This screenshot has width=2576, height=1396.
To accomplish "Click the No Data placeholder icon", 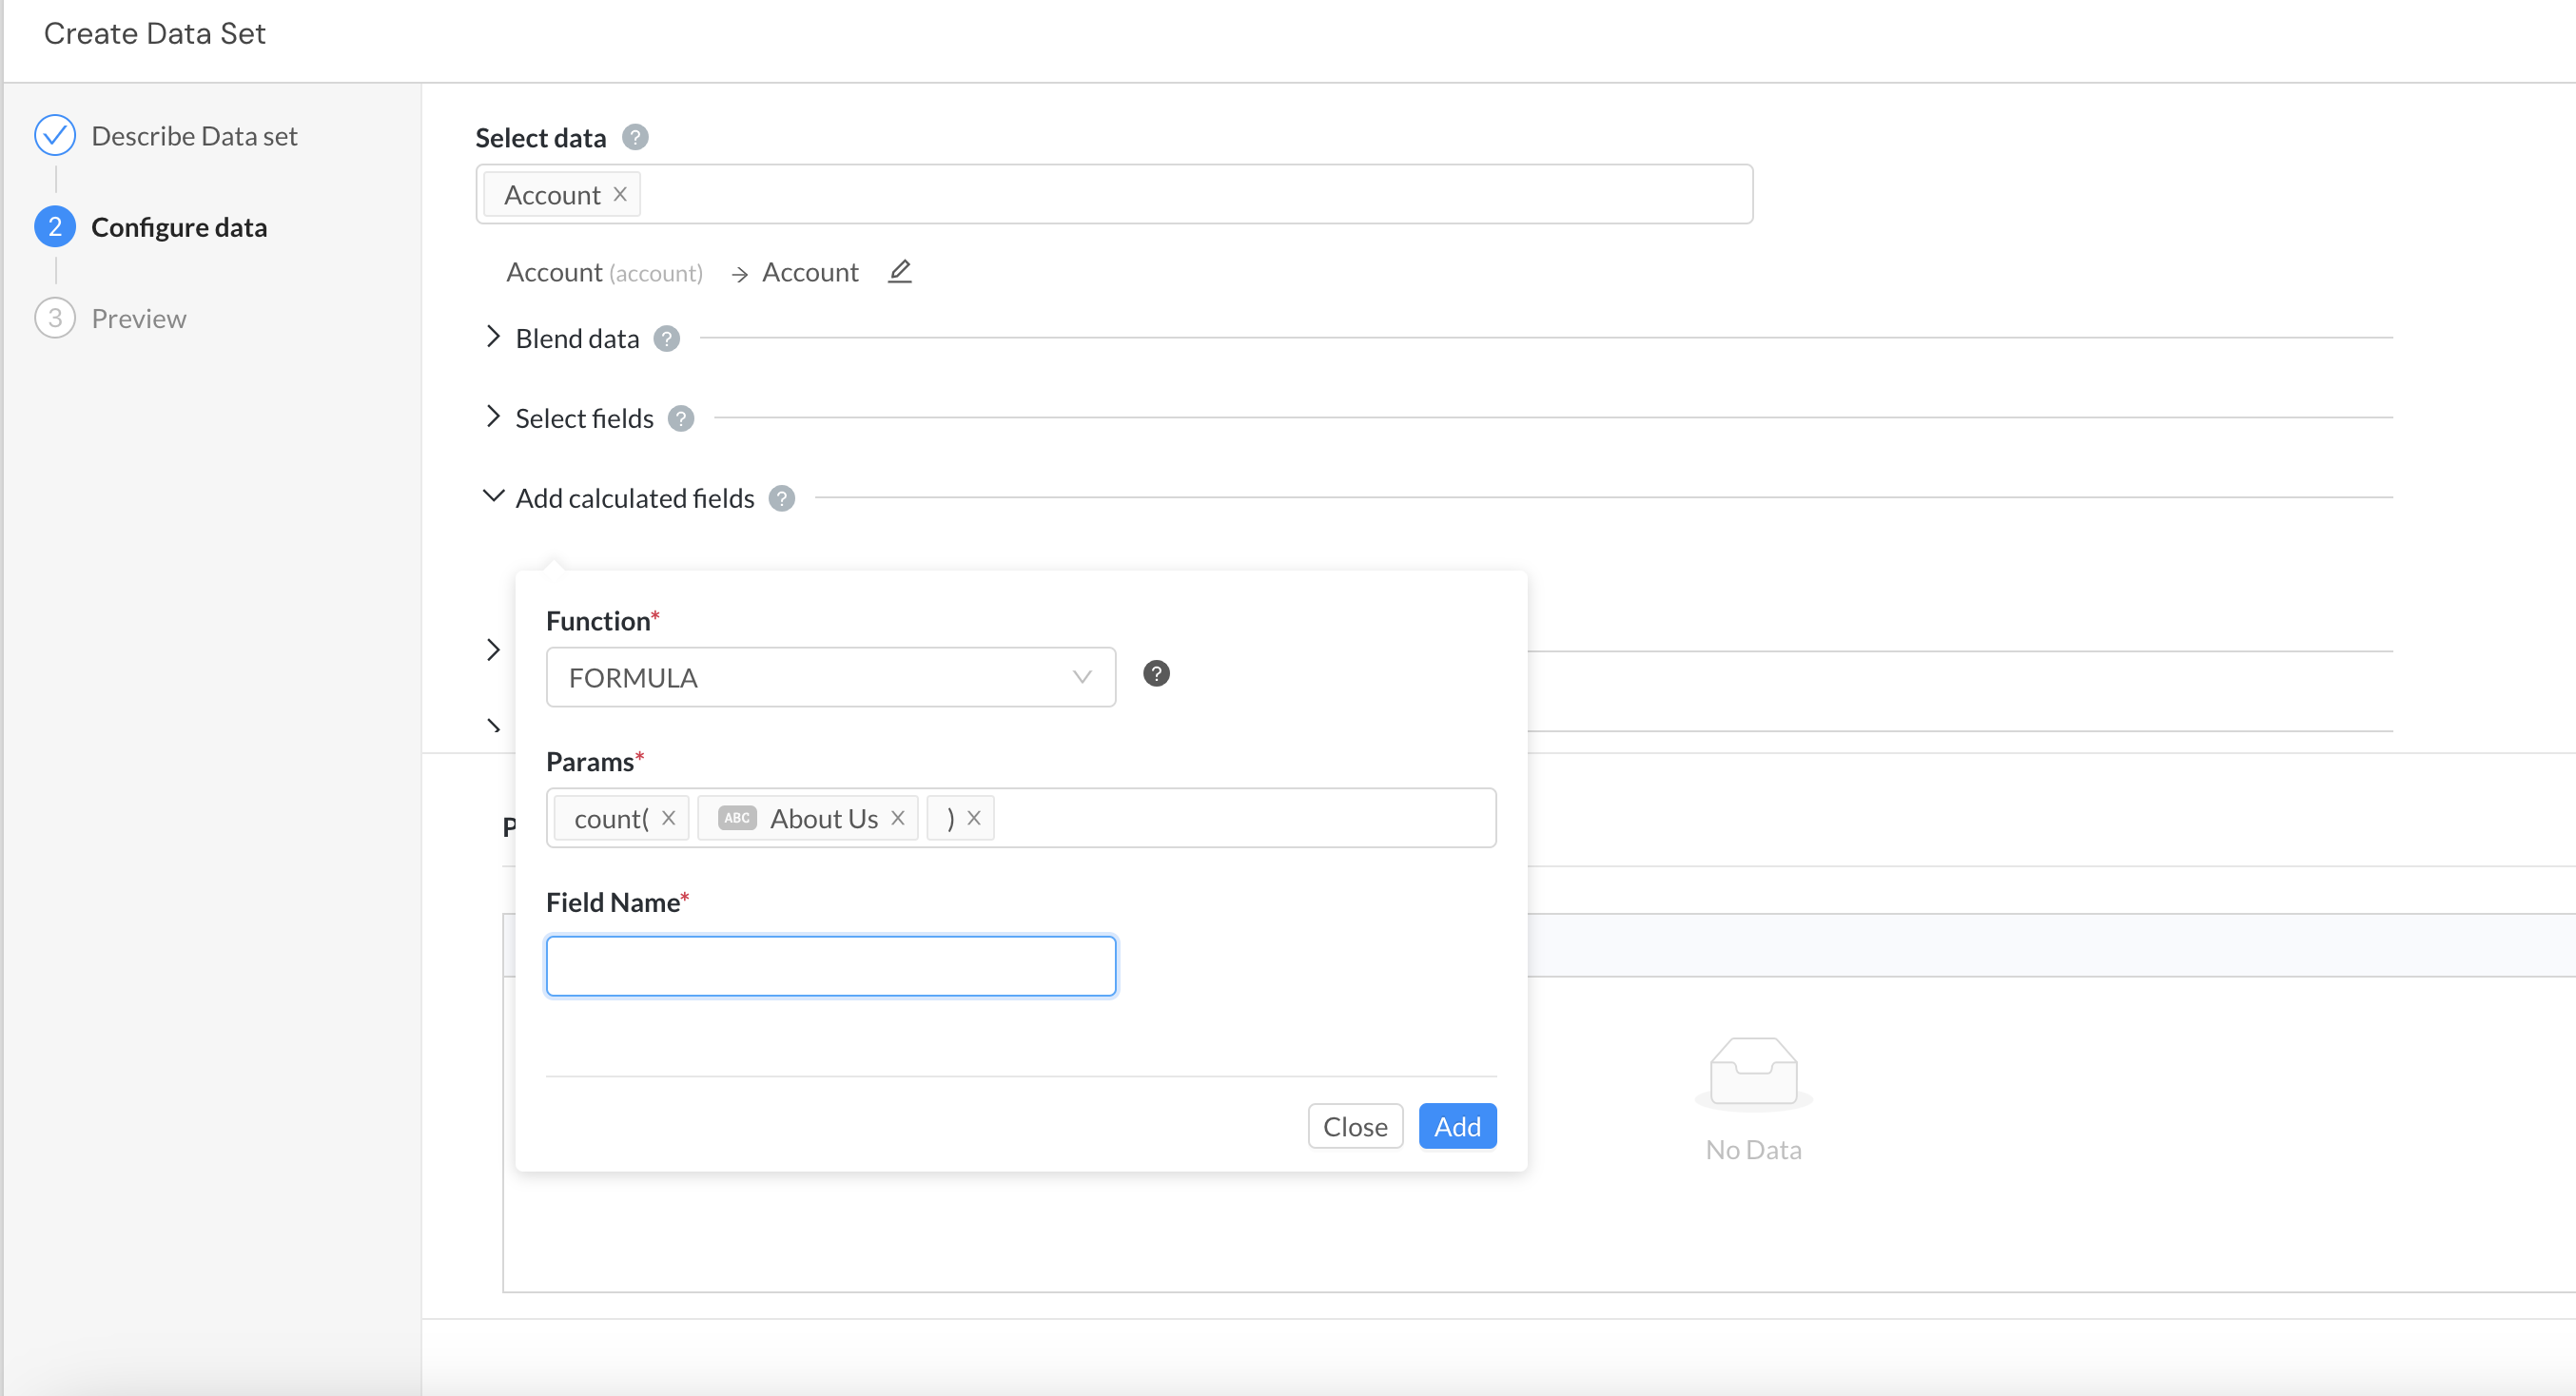I will coord(1754,1073).
